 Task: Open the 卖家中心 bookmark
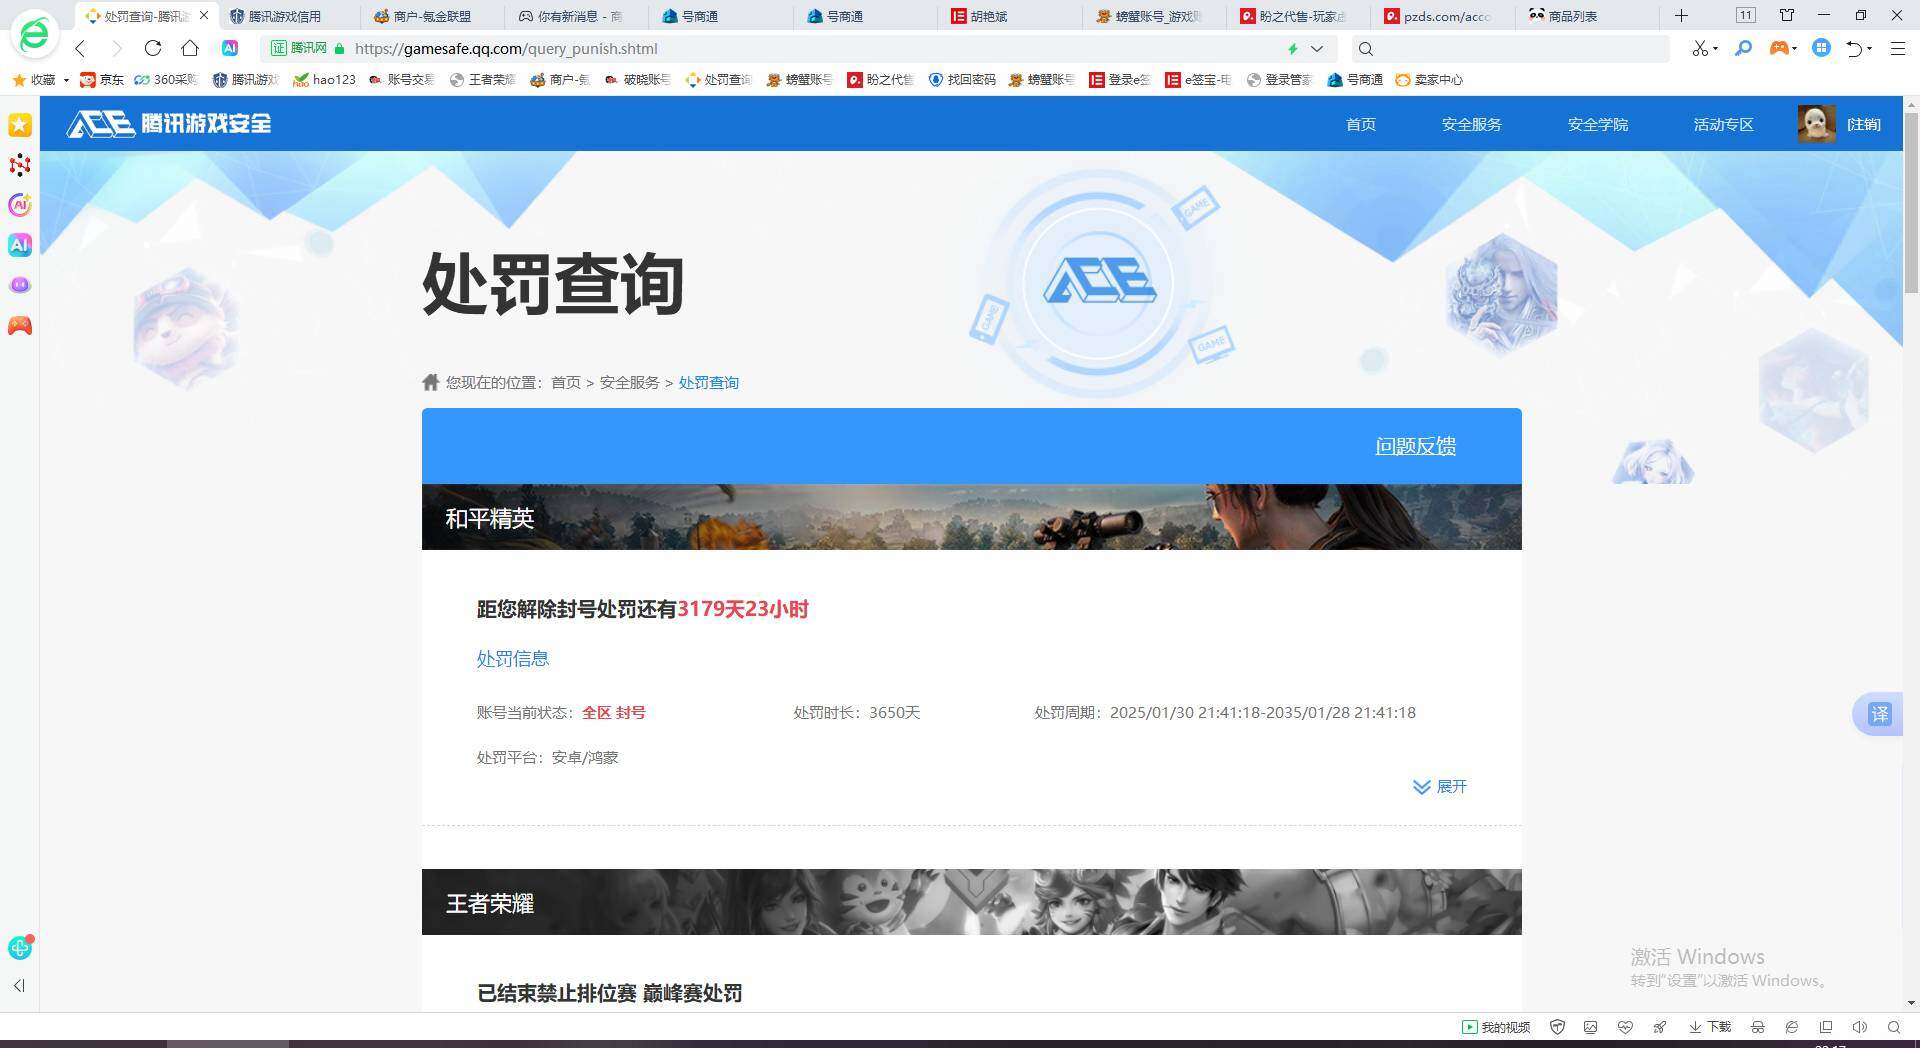[1429, 79]
